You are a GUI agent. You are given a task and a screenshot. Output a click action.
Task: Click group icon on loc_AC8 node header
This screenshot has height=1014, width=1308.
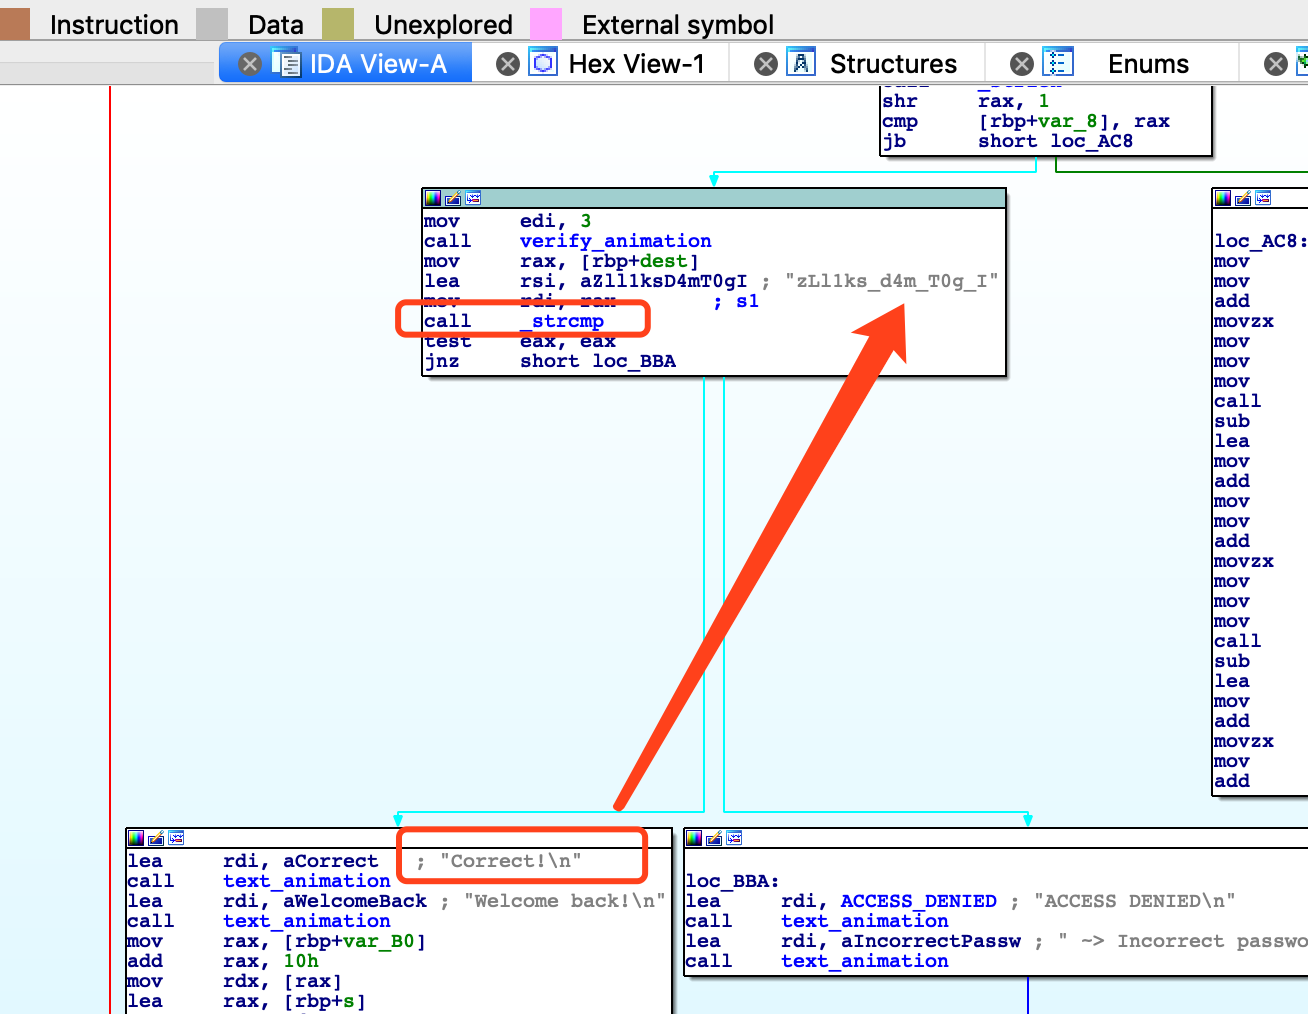click(1263, 198)
